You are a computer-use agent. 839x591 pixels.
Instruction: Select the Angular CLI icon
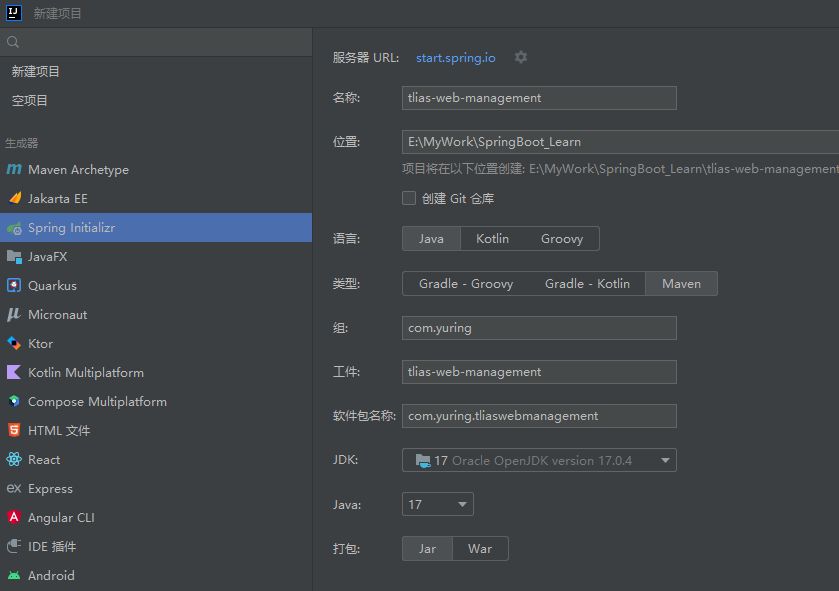coord(14,518)
